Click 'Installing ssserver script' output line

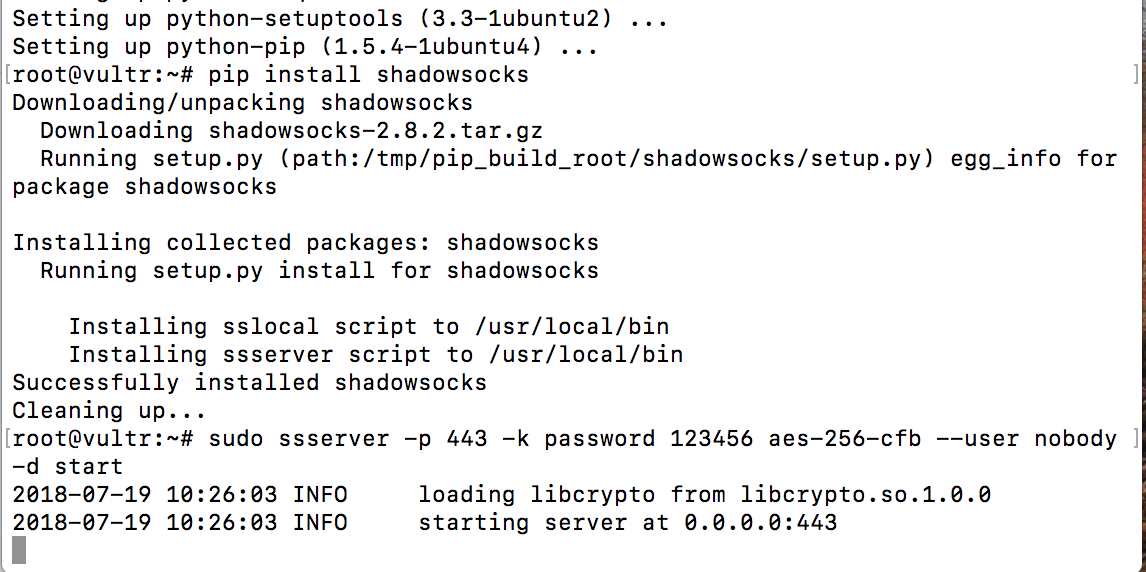376,355
